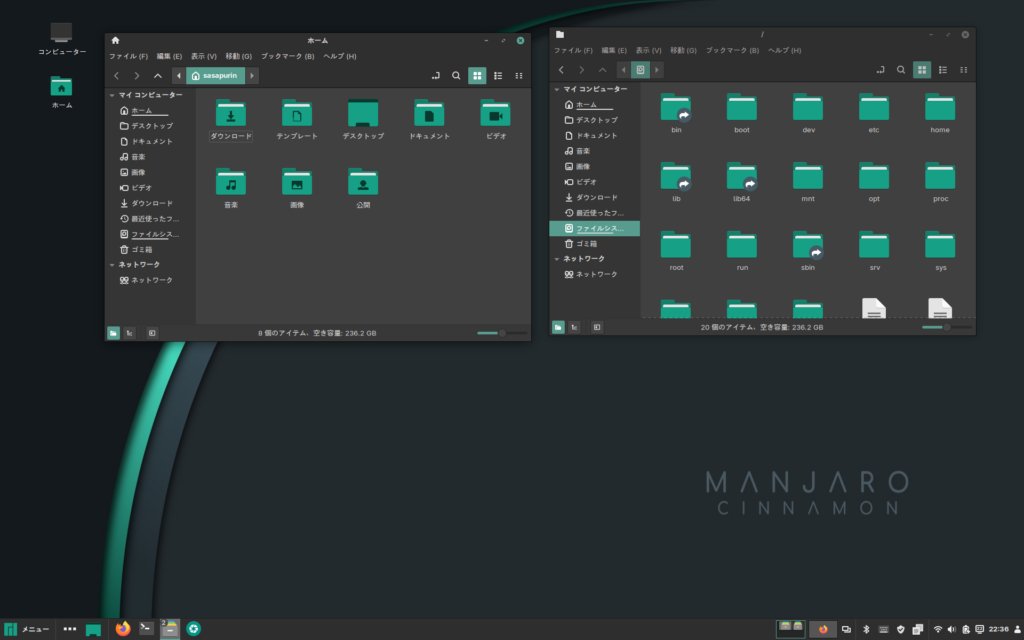
Task: Open the search icon in the toolbar
Action: point(456,75)
